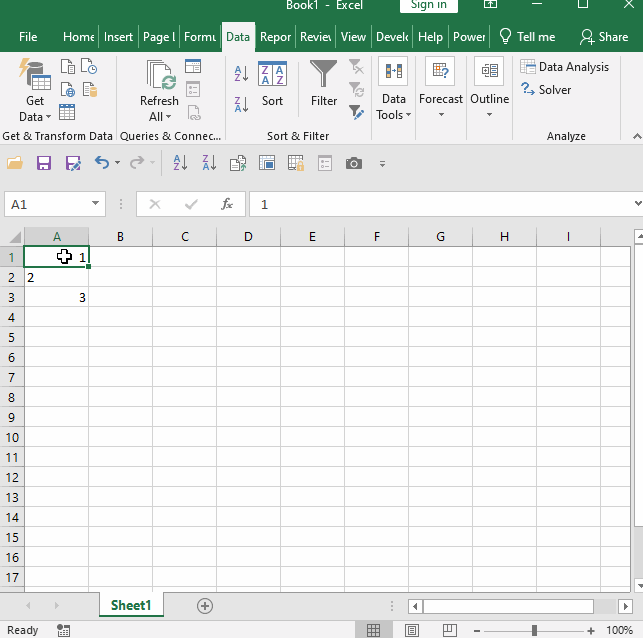Viewport: 643px width, 638px height.
Task: Click From Table/Range icon
Action: [67, 112]
